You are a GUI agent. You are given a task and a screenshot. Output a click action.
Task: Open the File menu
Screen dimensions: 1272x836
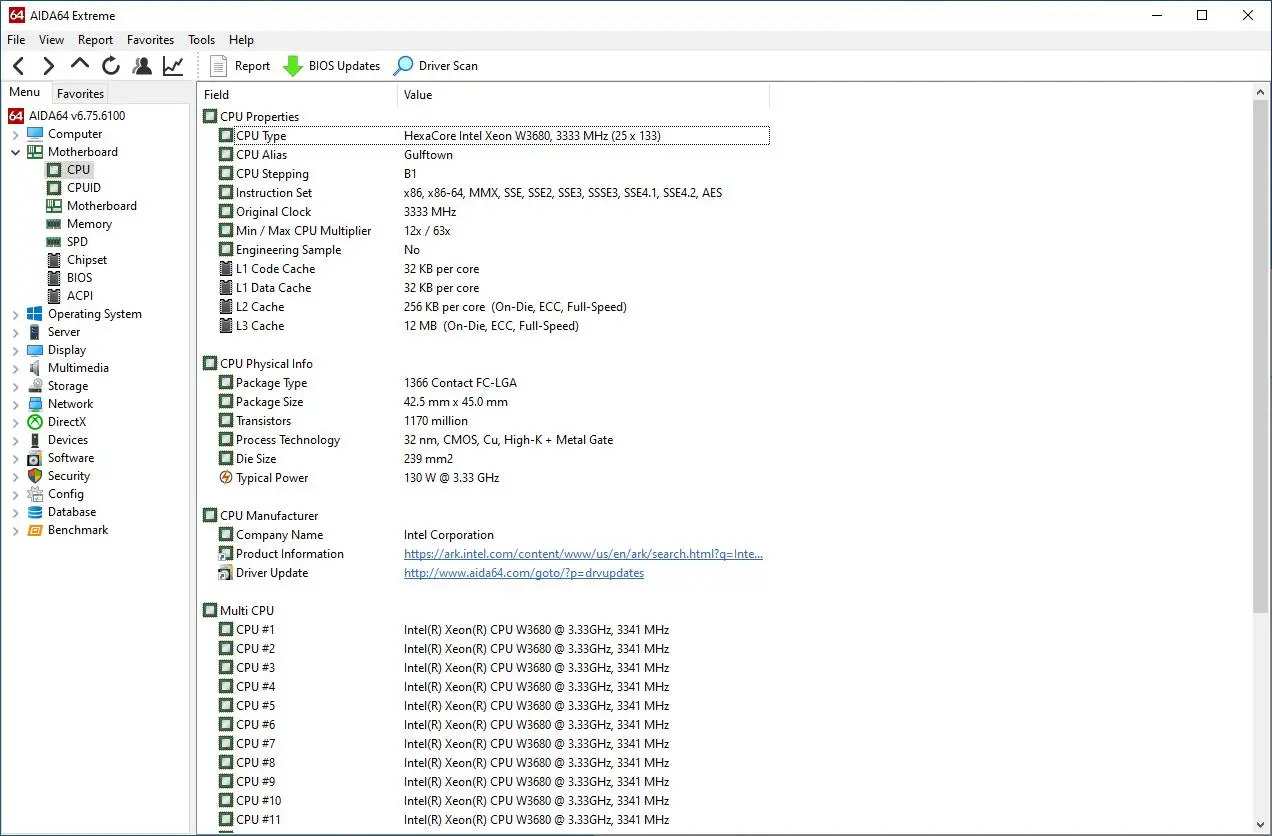(x=16, y=40)
